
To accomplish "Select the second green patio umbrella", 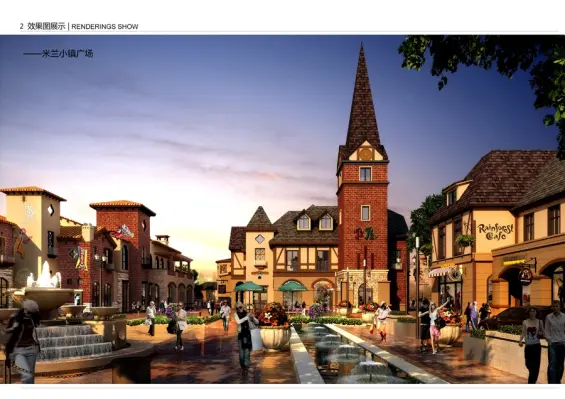I will pos(293,287).
